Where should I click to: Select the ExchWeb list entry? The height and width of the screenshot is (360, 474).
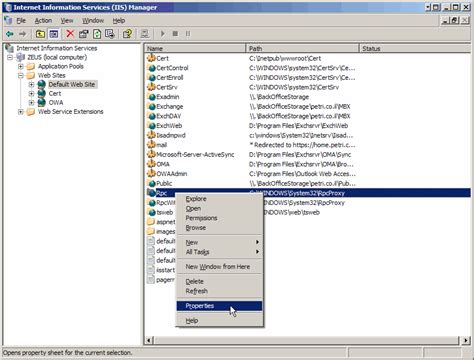[x=169, y=126]
